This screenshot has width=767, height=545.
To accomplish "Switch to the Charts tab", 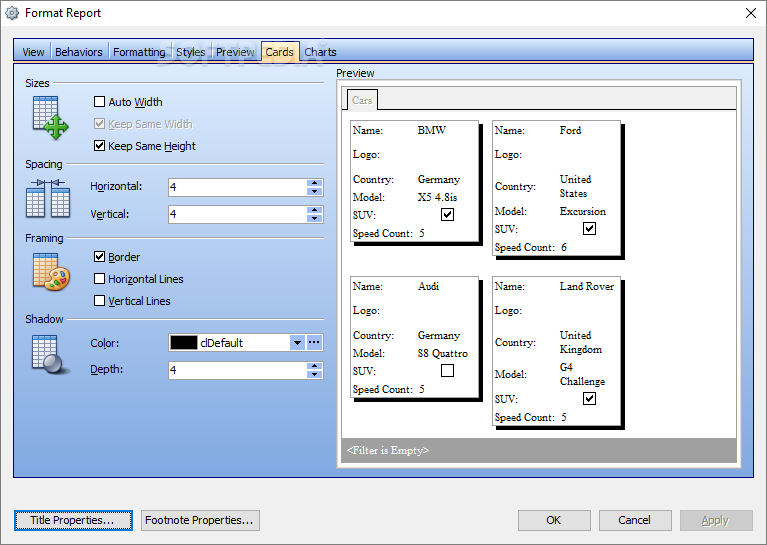I will (320, 52).
